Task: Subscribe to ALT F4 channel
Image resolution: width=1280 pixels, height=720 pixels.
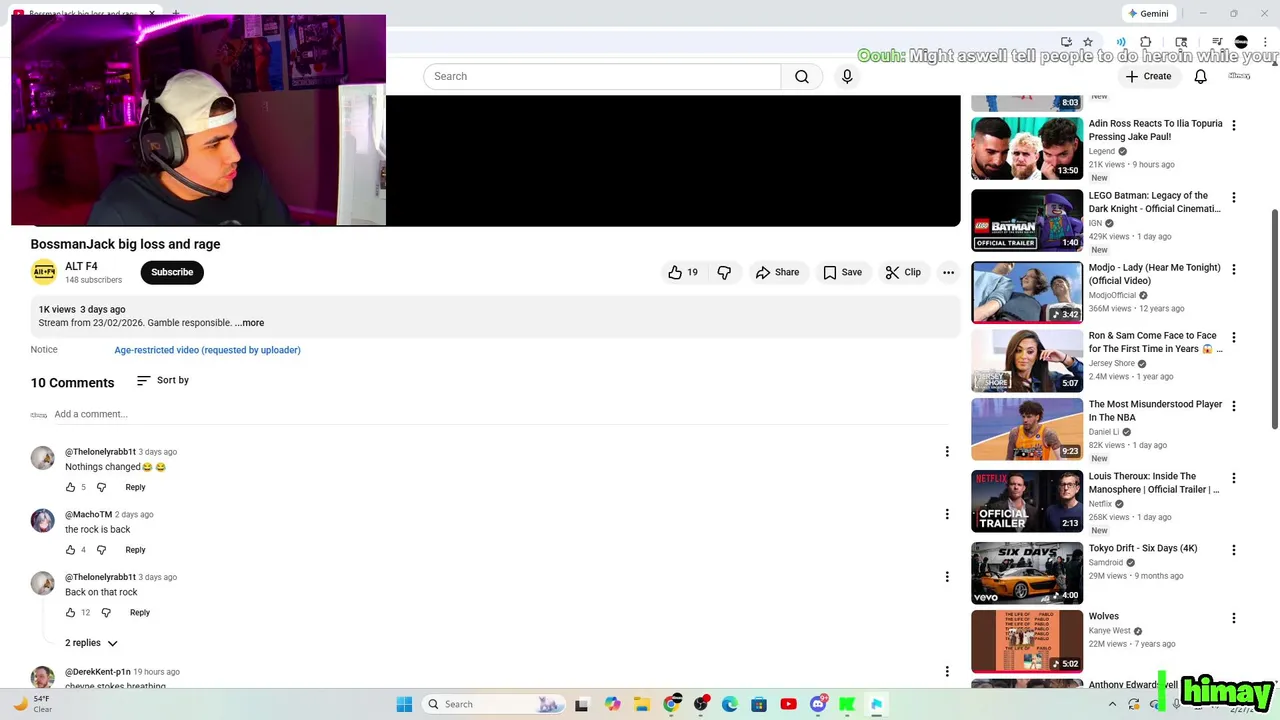Action: (172, 272)
